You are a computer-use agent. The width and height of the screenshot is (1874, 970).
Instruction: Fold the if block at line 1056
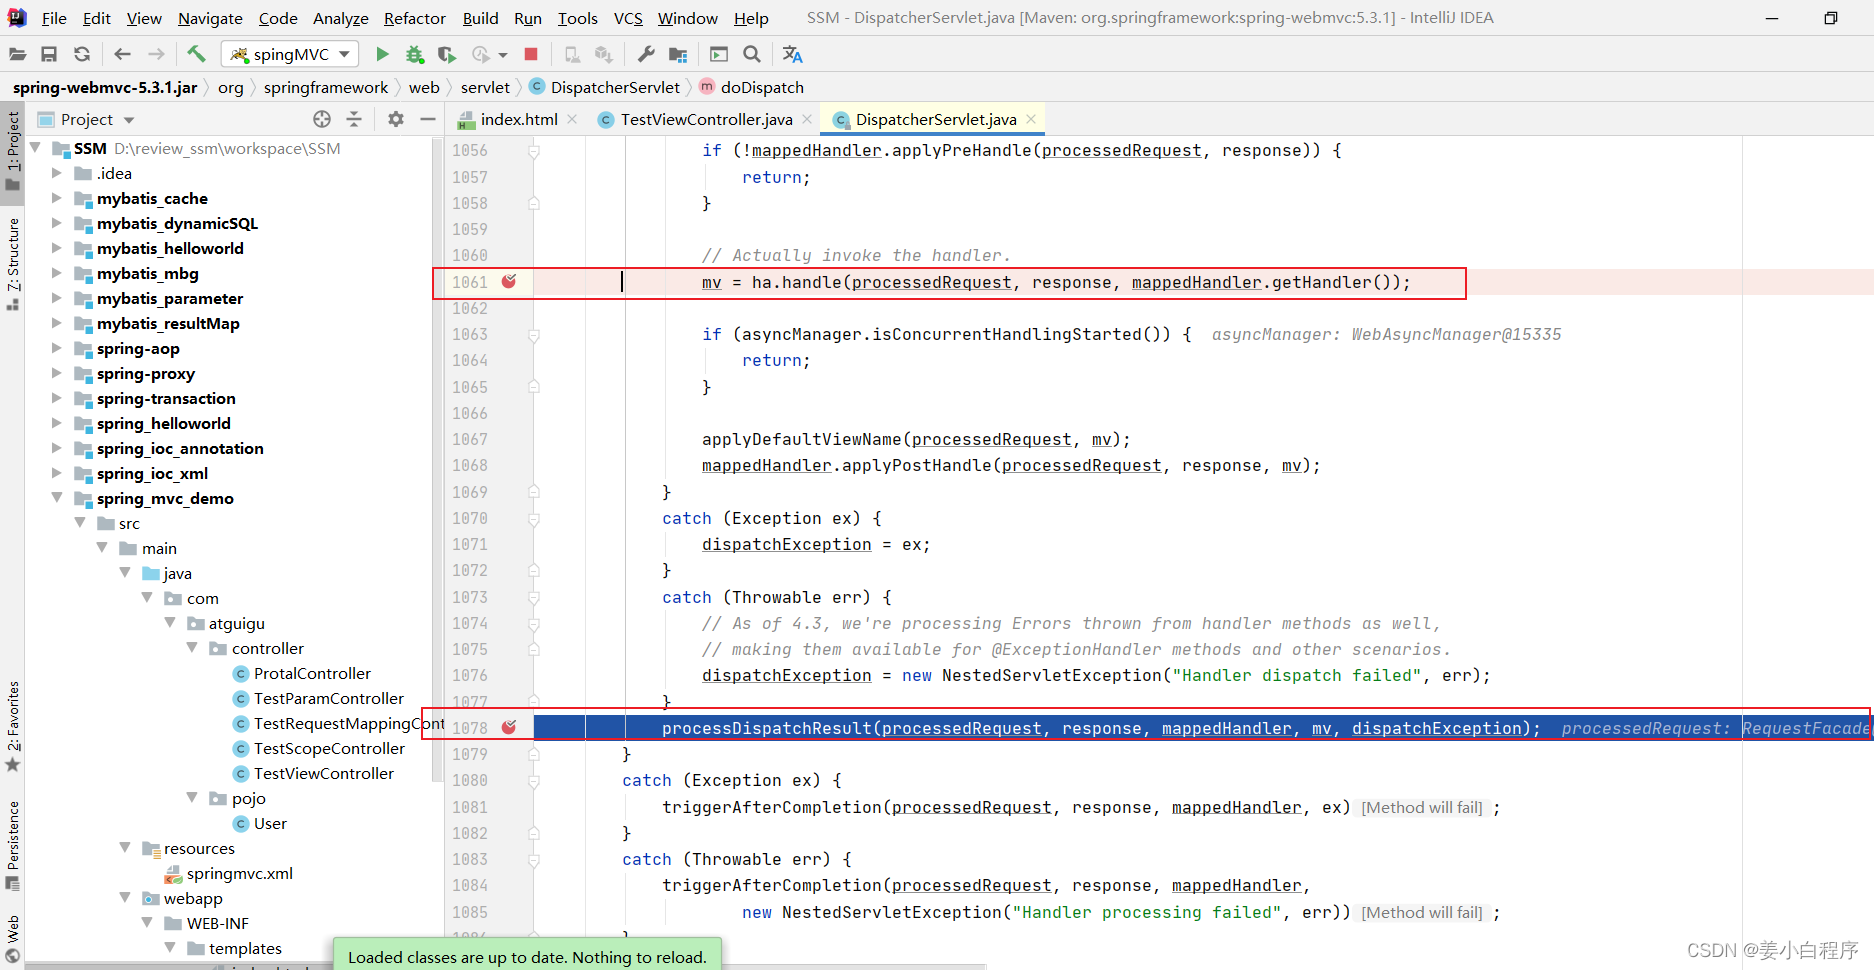[x=534, y=151]
